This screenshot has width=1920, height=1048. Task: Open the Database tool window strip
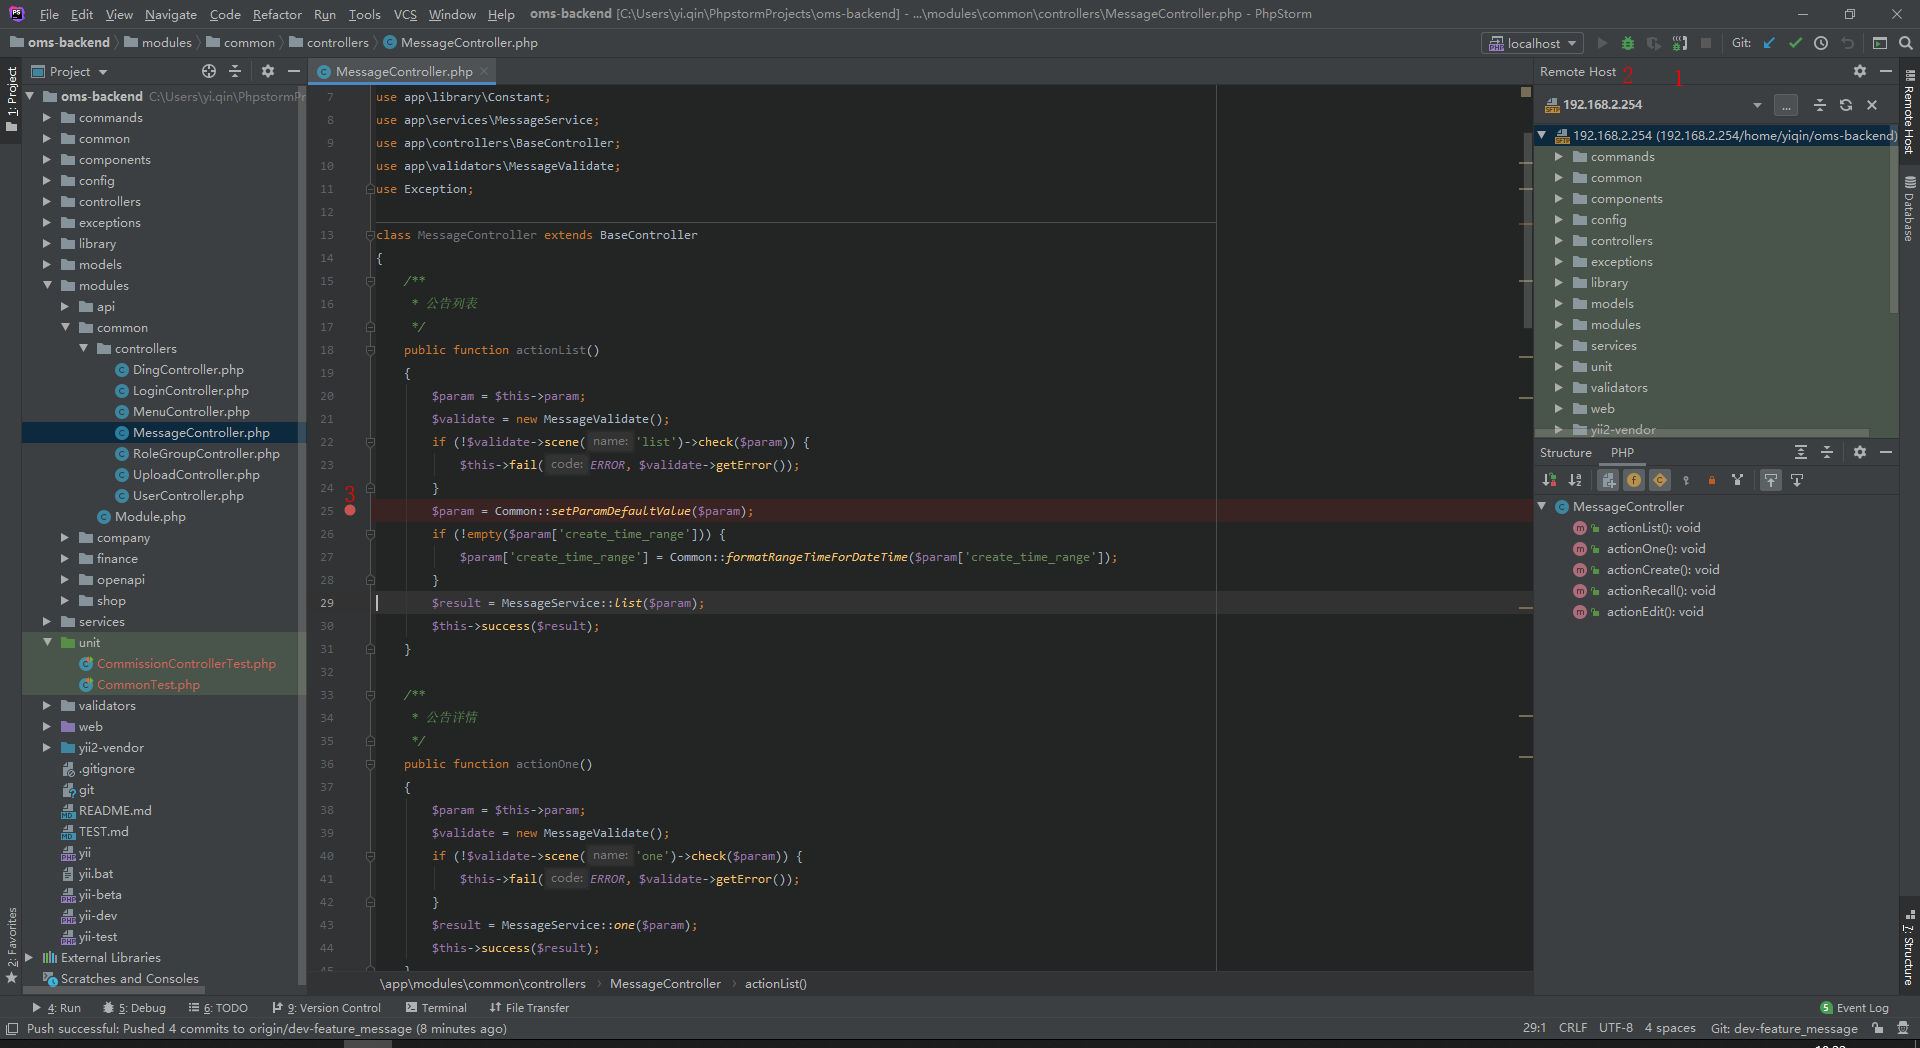1909,209
